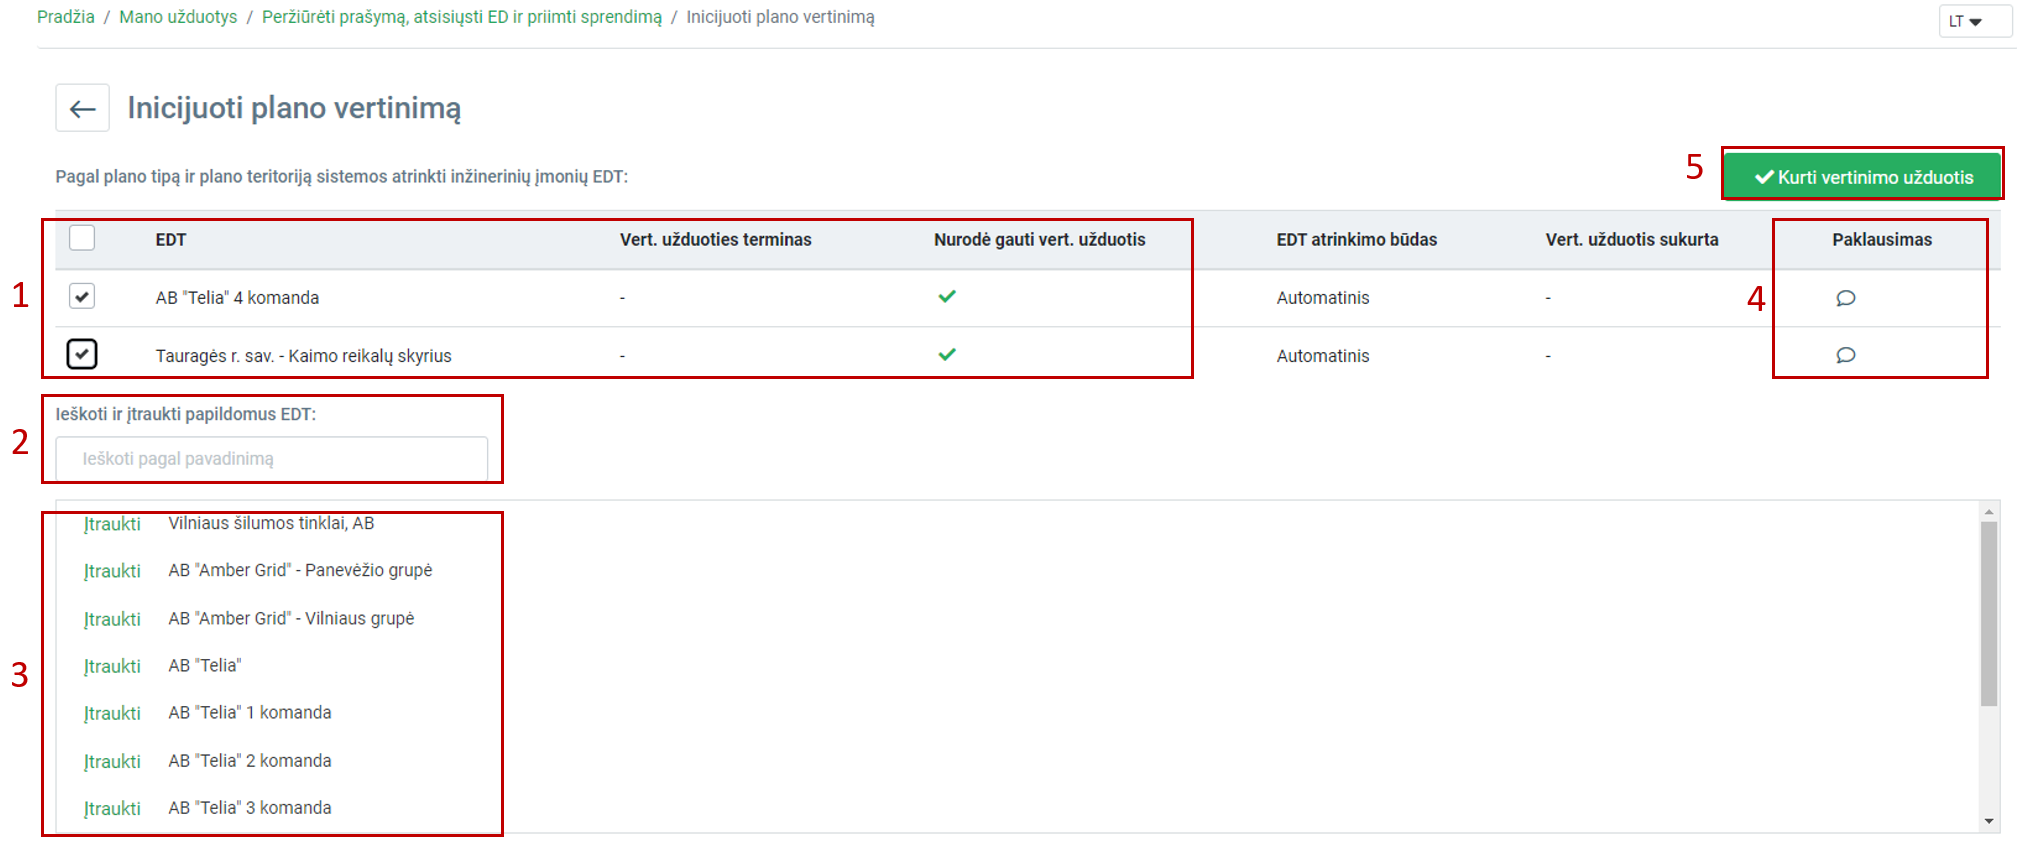Screen dimensions: 2017x843
Task: Click Inicijuoti plano vertinimą breadcrumb text
Action: (780, 17)
